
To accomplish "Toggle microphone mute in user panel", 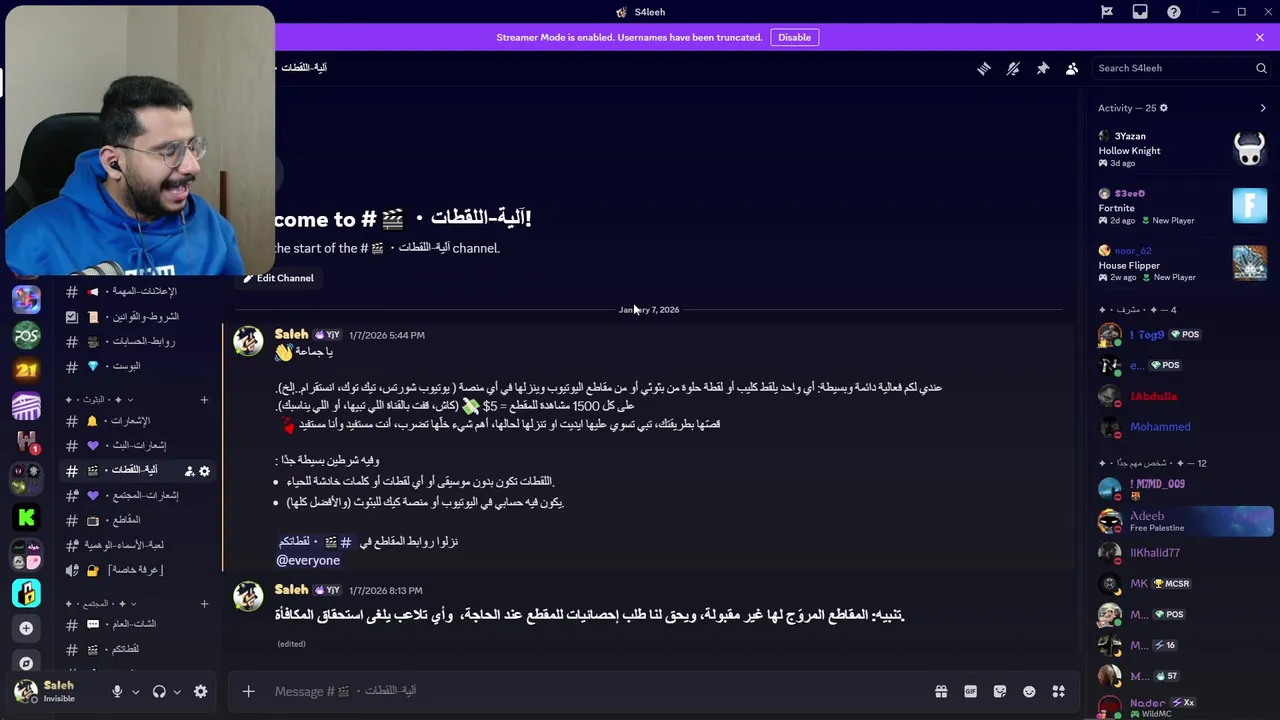I will click(117, 691).
